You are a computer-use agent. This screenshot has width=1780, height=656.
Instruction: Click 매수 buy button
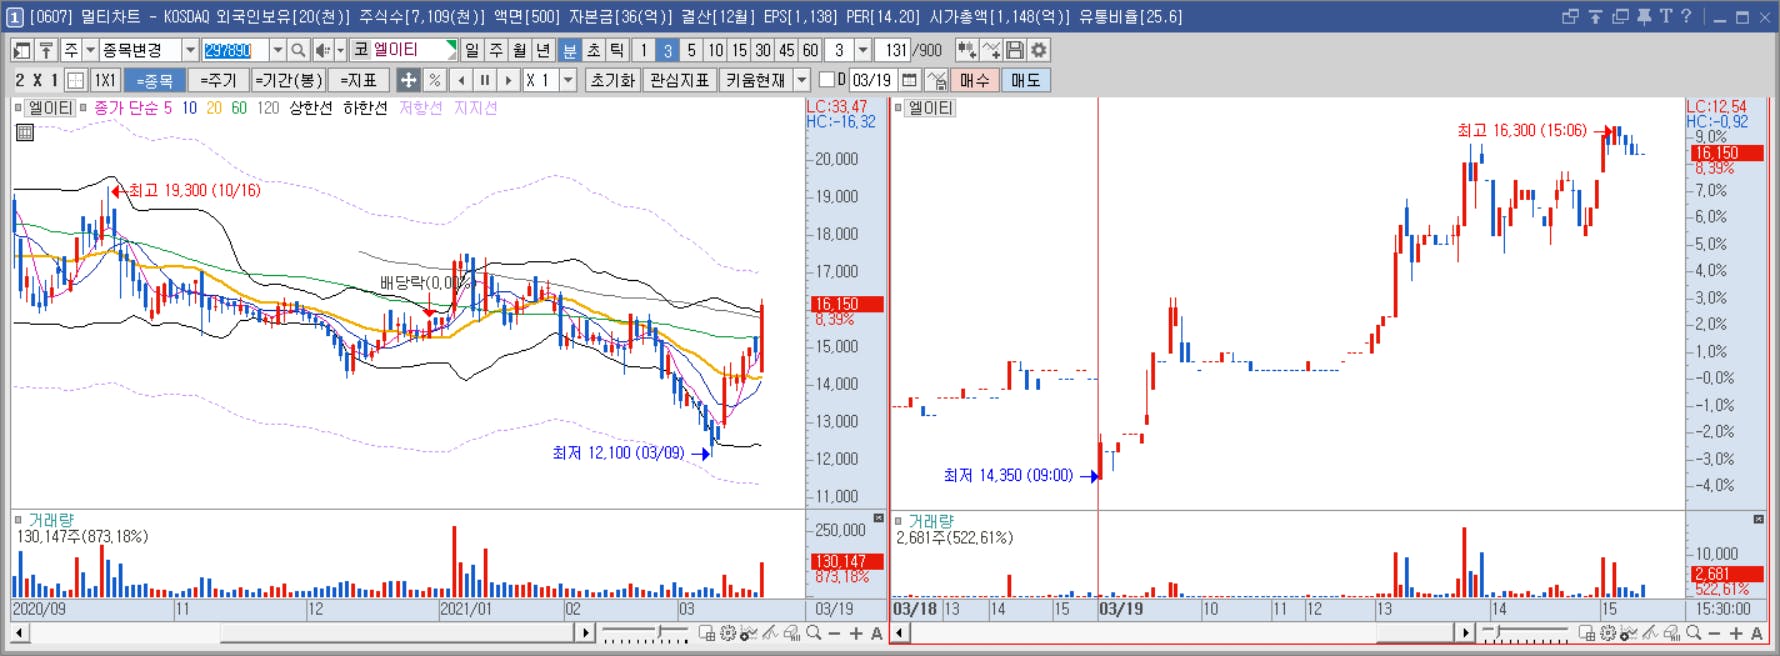click(x=974, y=80)
